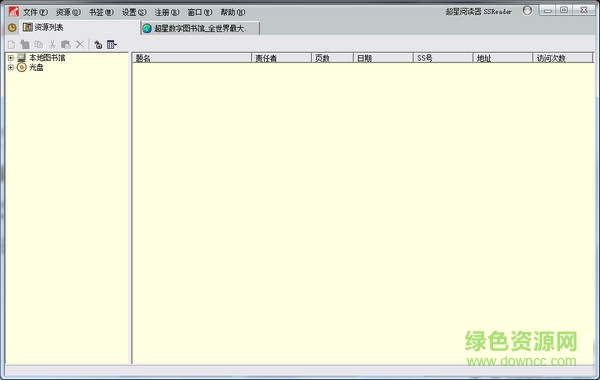This screenshot has height=380, width=600.
Task: Close the SSReader window
Action: (x=584, y=10)
